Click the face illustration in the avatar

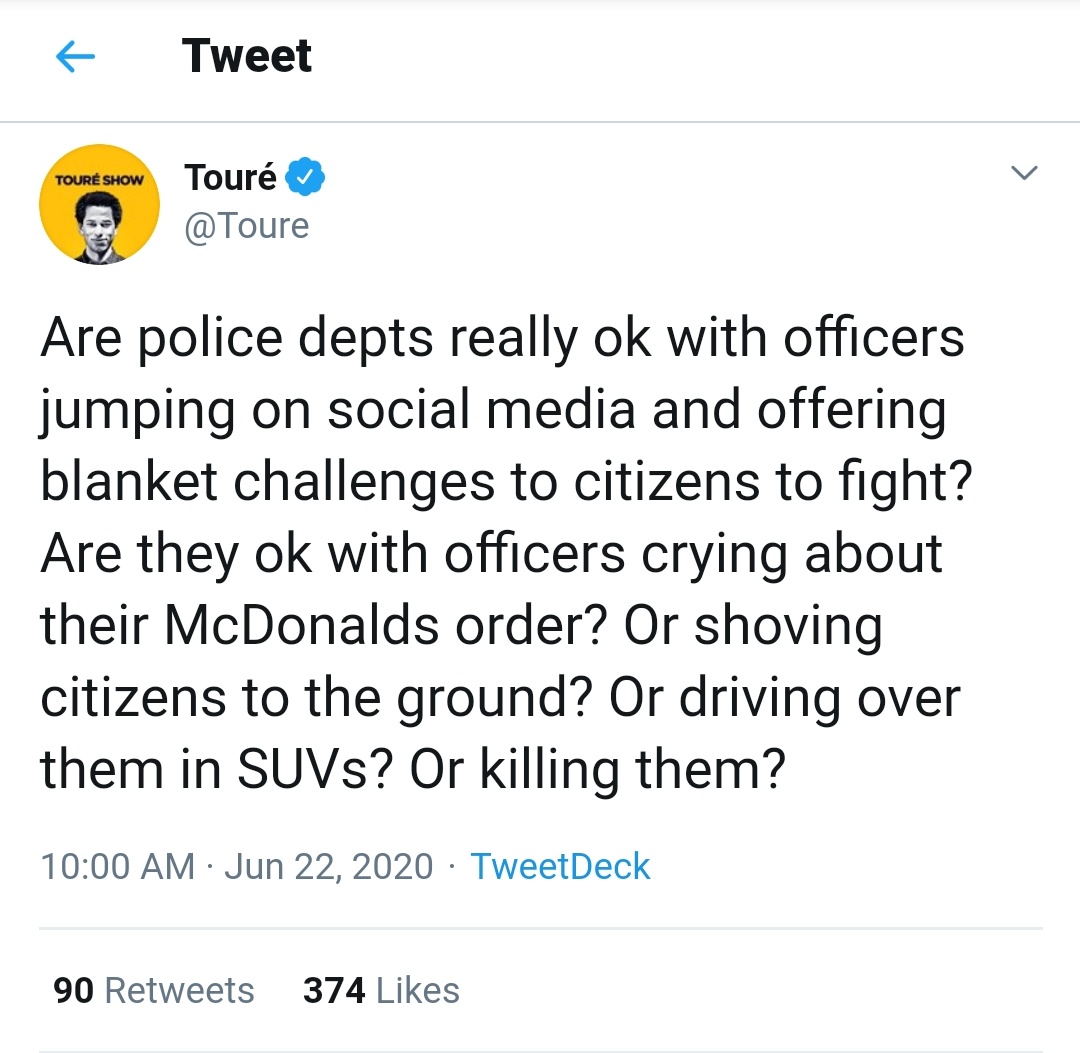(x=100, y=225)
